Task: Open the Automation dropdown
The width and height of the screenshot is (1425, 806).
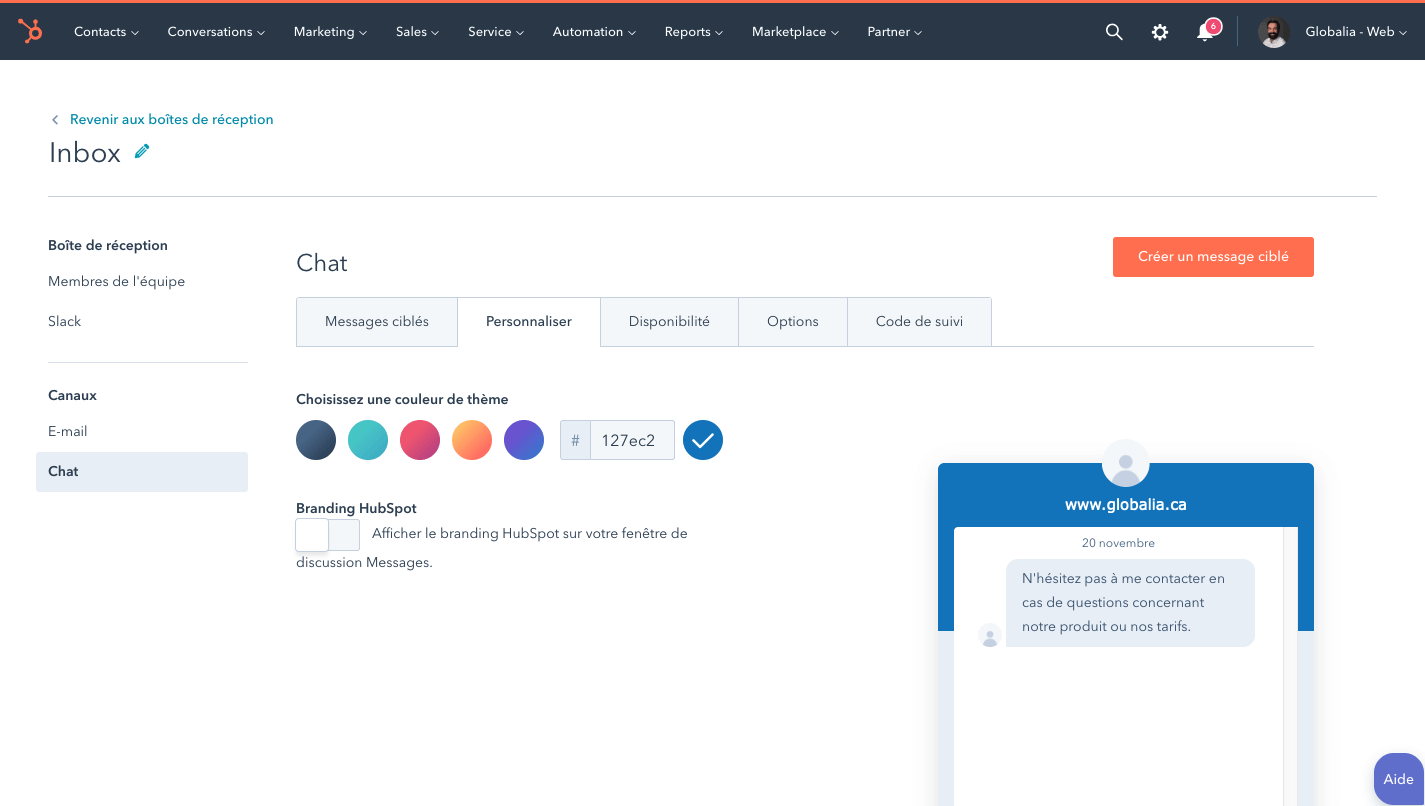Action: (x=594, y=32)
